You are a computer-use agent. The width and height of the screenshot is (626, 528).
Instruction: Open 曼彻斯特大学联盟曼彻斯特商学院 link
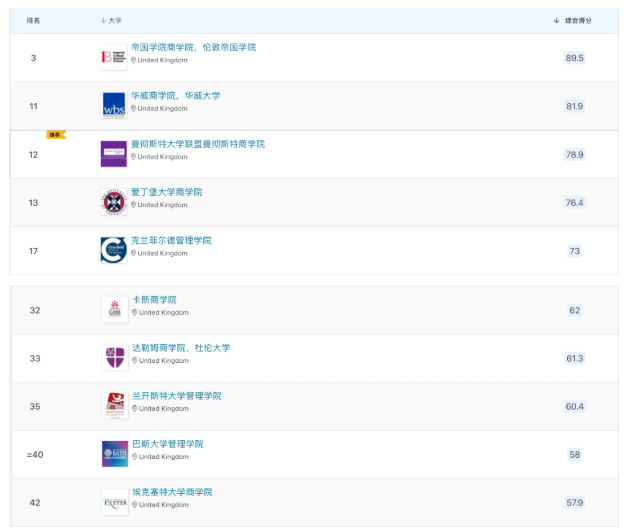[198, 144]
